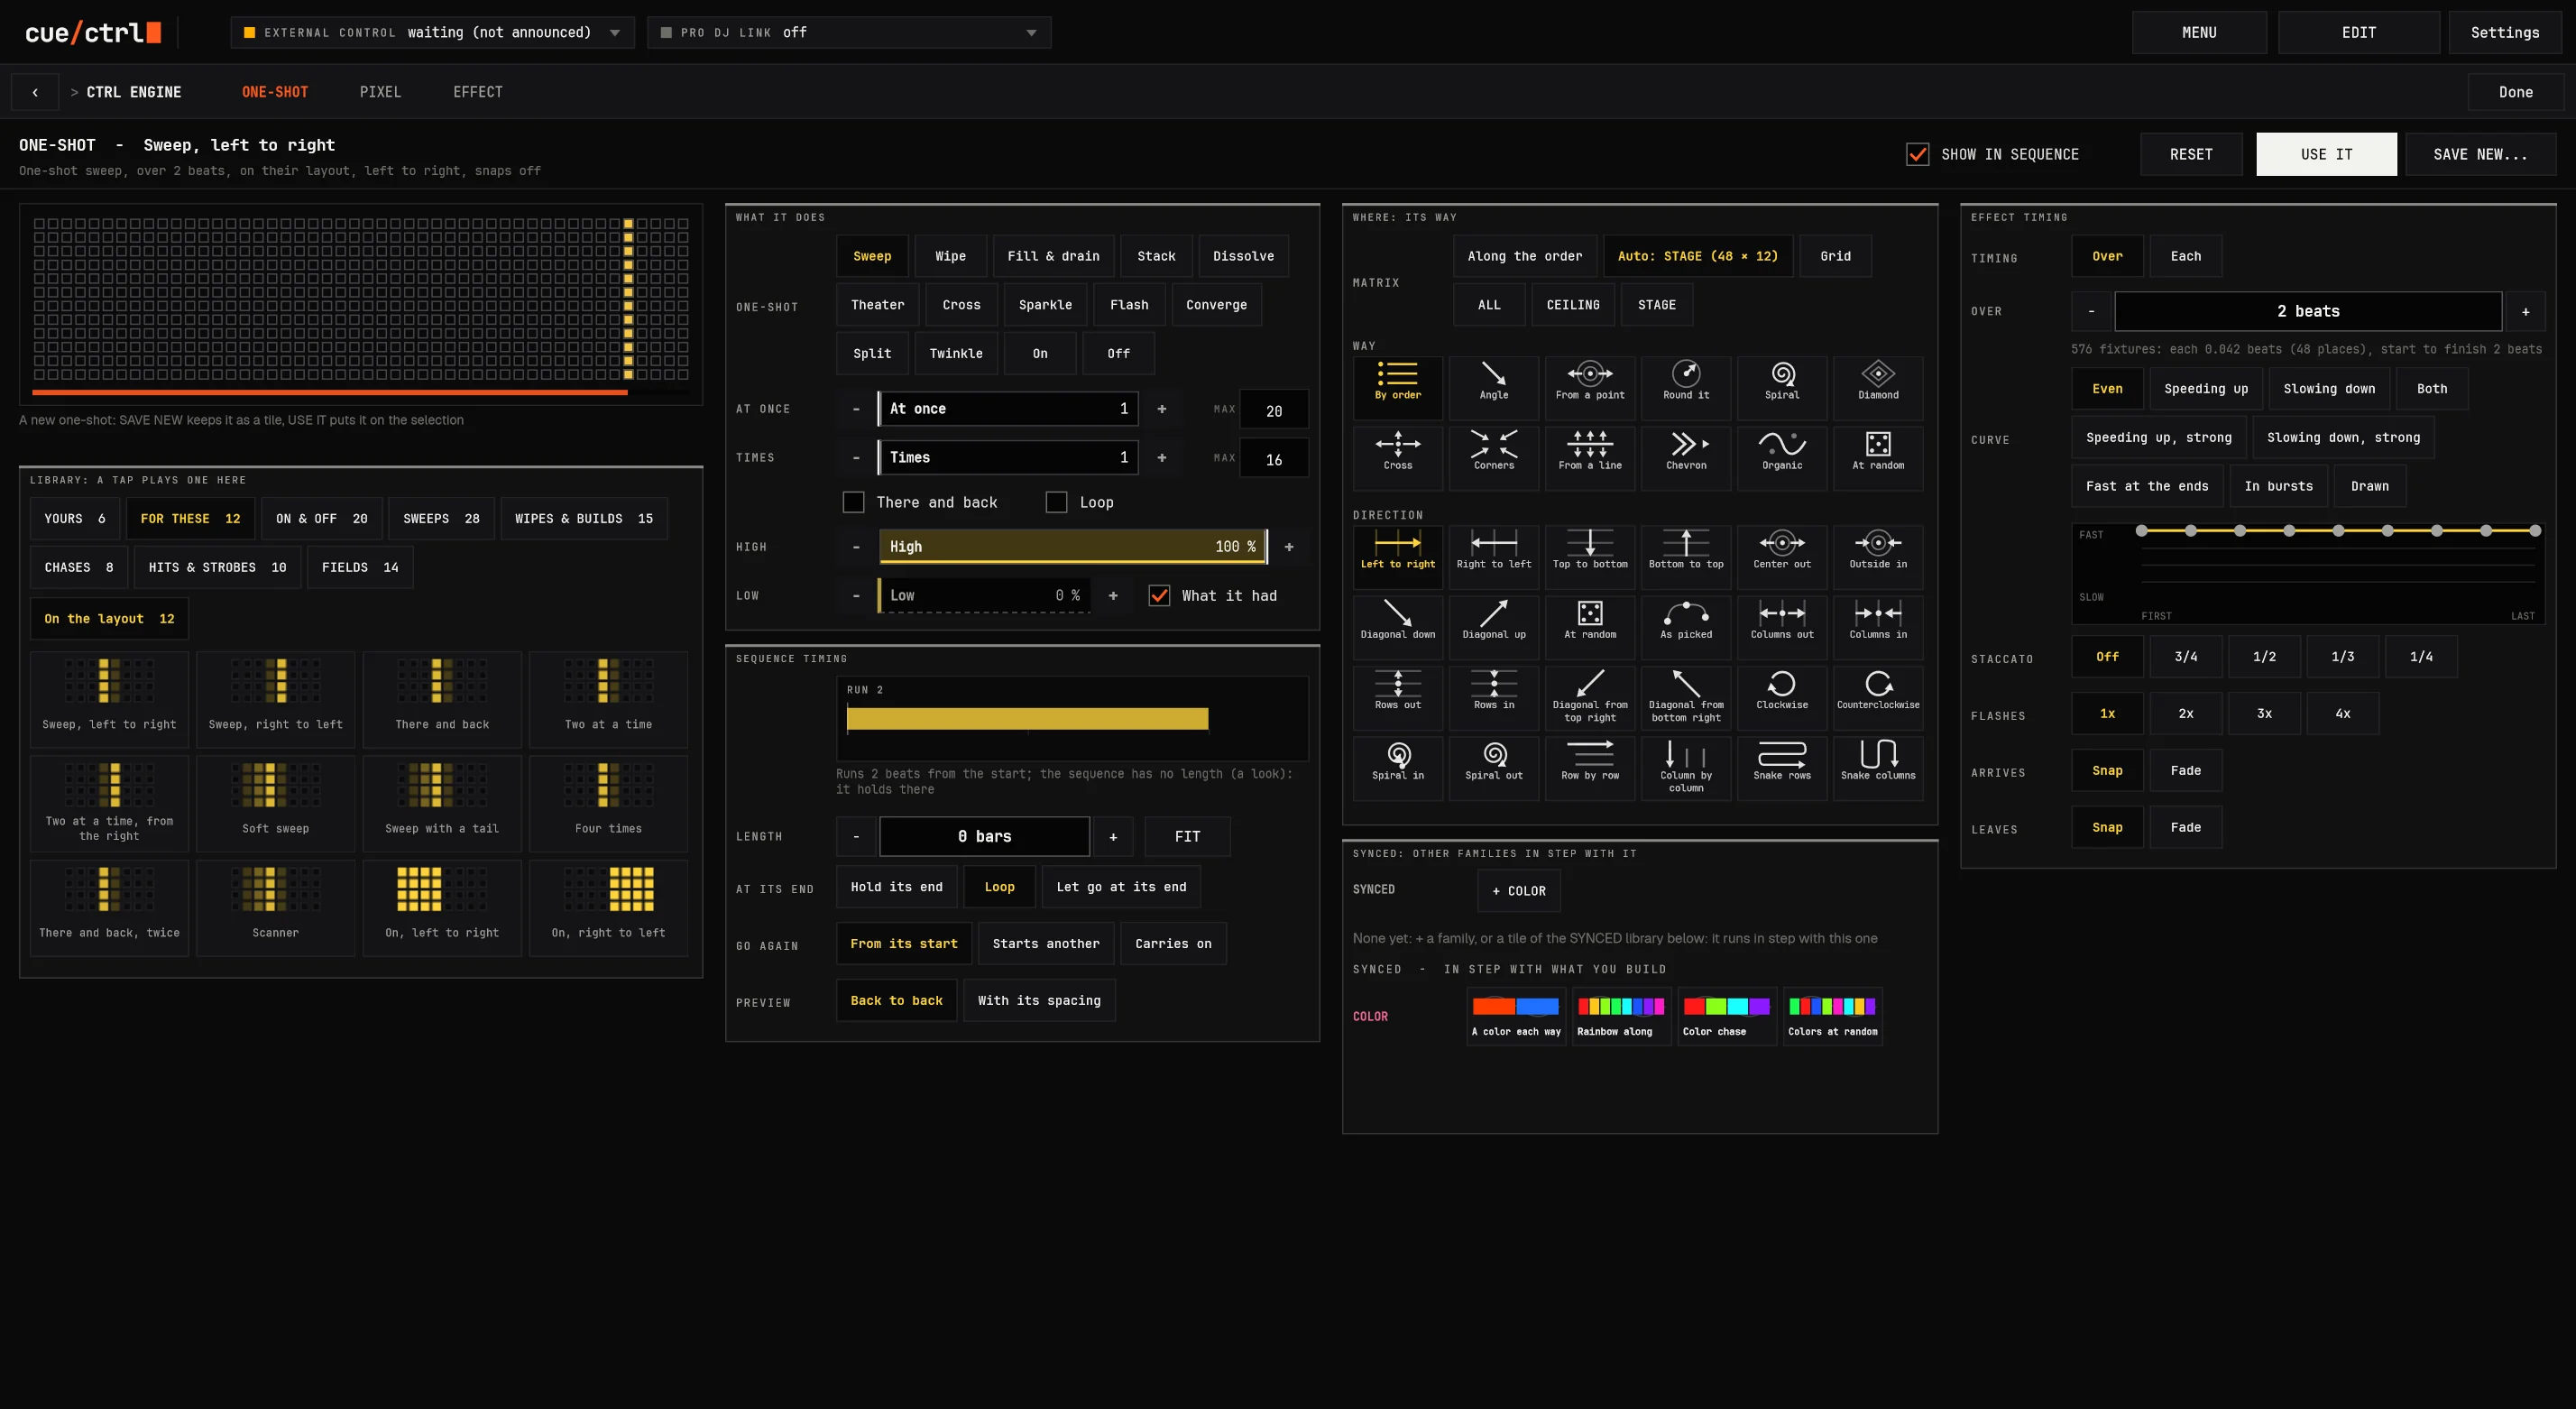Click the SAVE NEW... button
The image size is (2576, 1409).
[2480, 154]
